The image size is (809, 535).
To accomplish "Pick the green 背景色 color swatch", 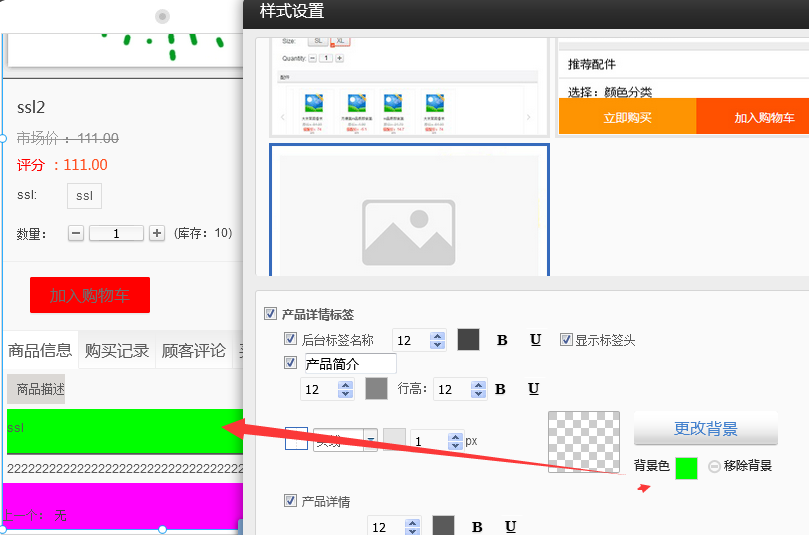I will pos(686,467).
